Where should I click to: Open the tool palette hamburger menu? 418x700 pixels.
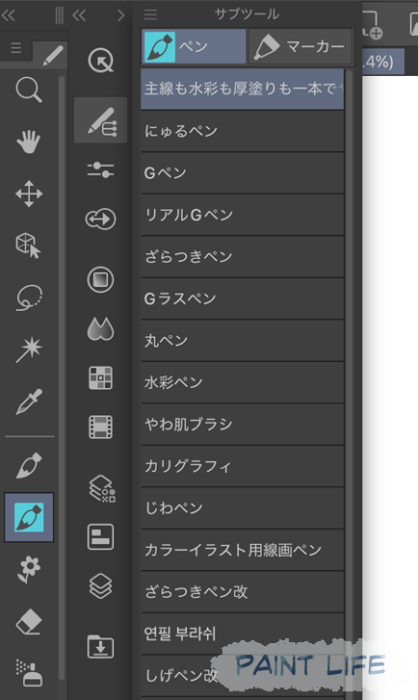click(16, 48)
